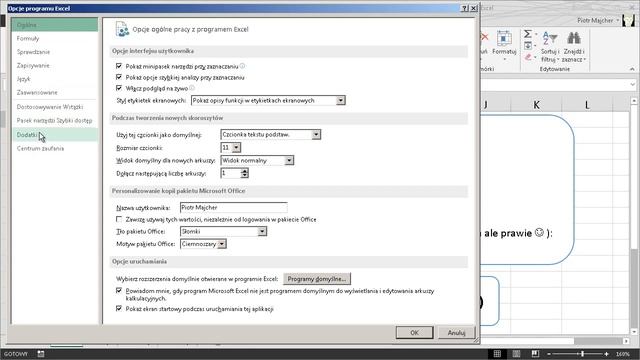640x360 pixels.
Task: Click the Excel options header icon
Action: point(122,29)
